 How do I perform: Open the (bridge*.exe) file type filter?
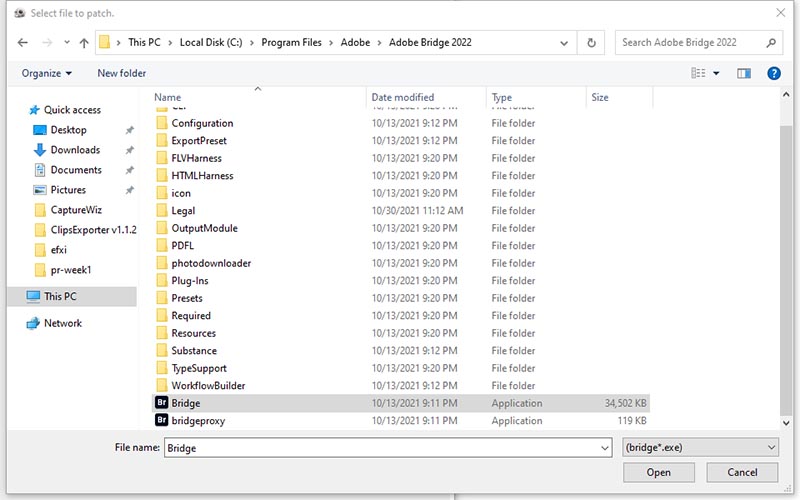pyautogui.click(x=700, y=448)
